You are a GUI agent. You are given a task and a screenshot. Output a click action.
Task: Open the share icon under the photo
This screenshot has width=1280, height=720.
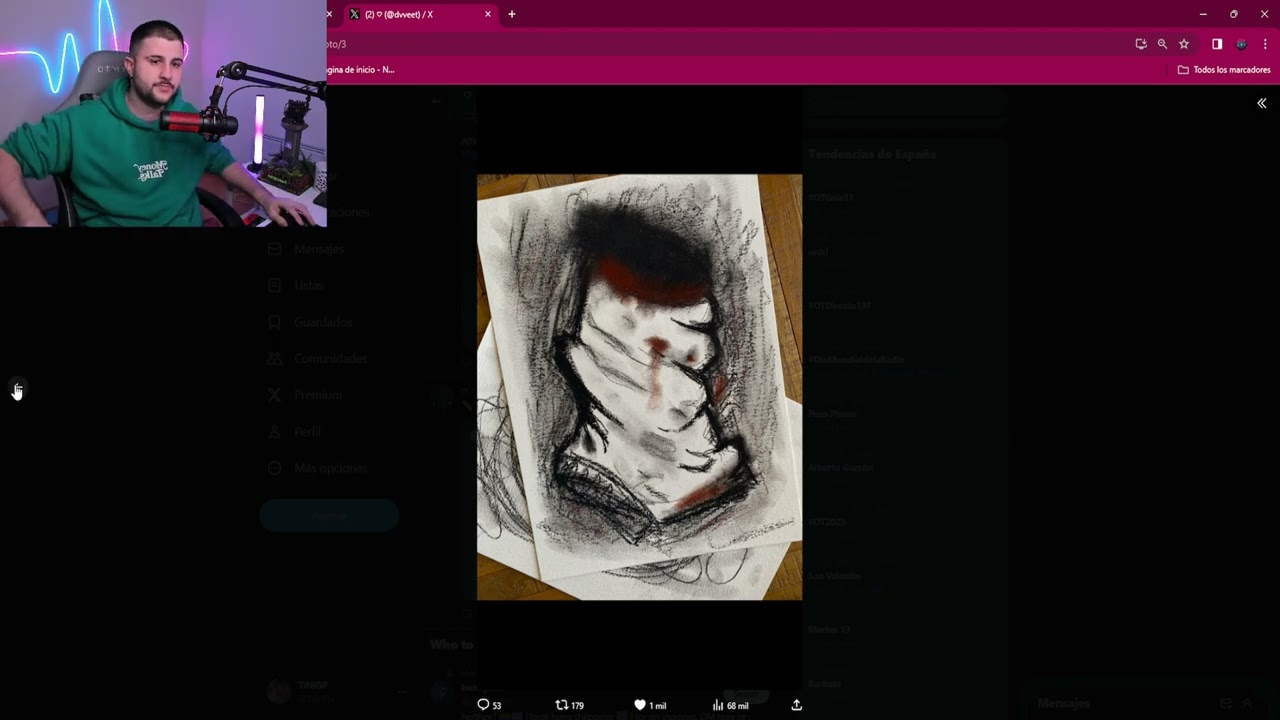pyautogui.click(x=797, y=705)
